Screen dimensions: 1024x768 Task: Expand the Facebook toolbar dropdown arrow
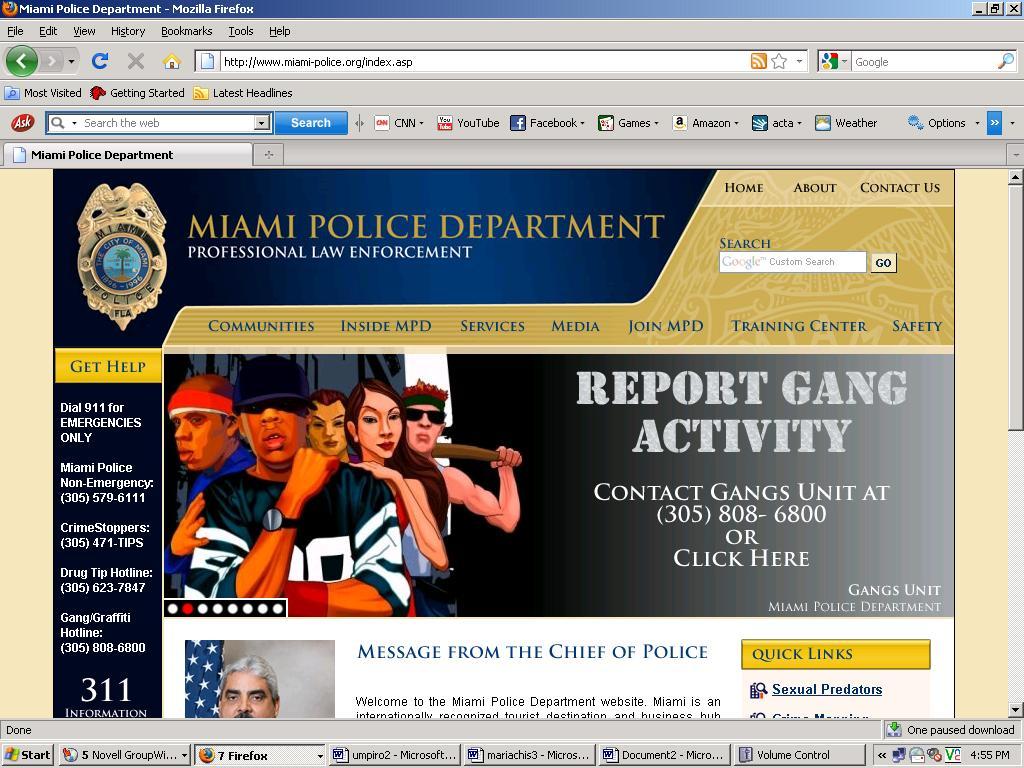click(x=582, y=124)
